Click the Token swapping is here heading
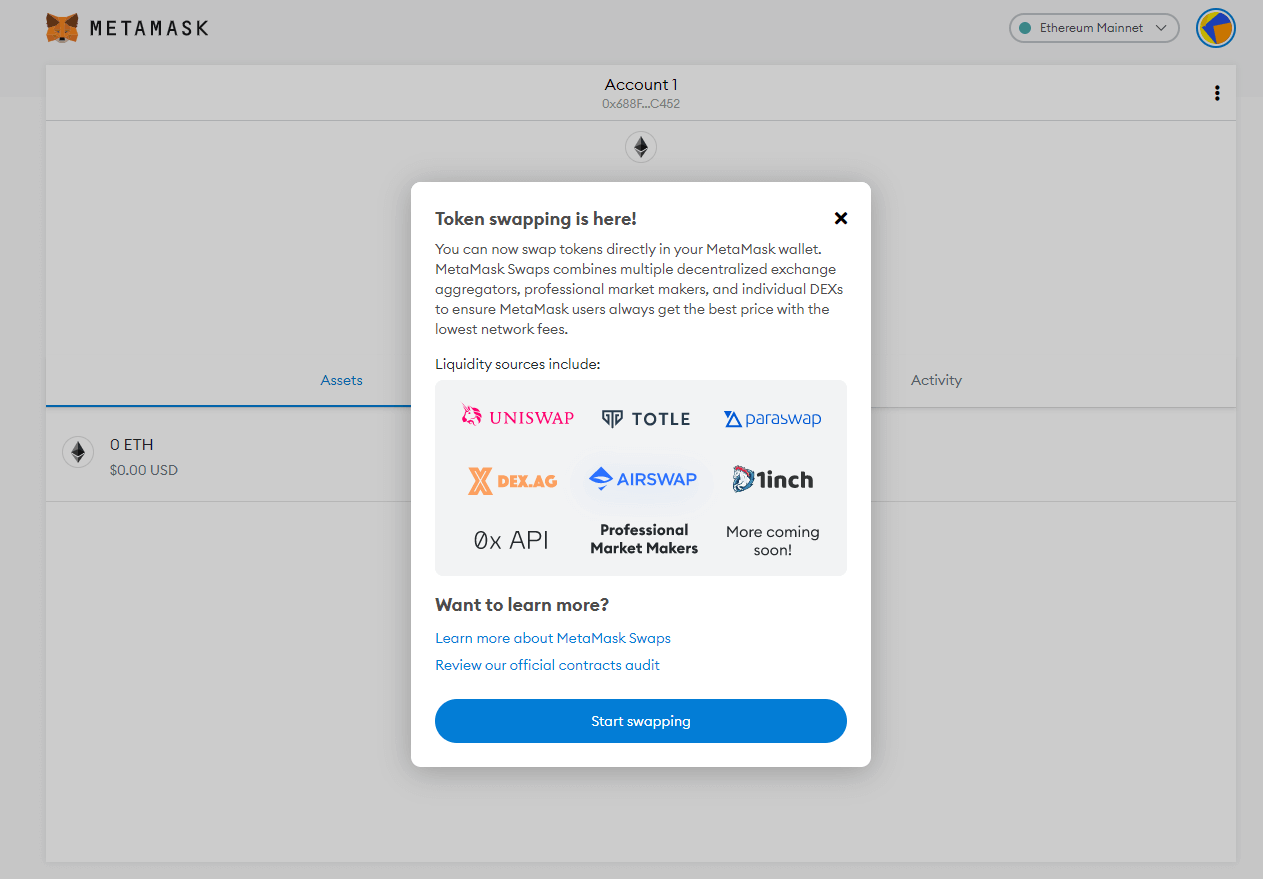Screen dimensions: 1263x879 pyautogui.click(x=536, y=219)
